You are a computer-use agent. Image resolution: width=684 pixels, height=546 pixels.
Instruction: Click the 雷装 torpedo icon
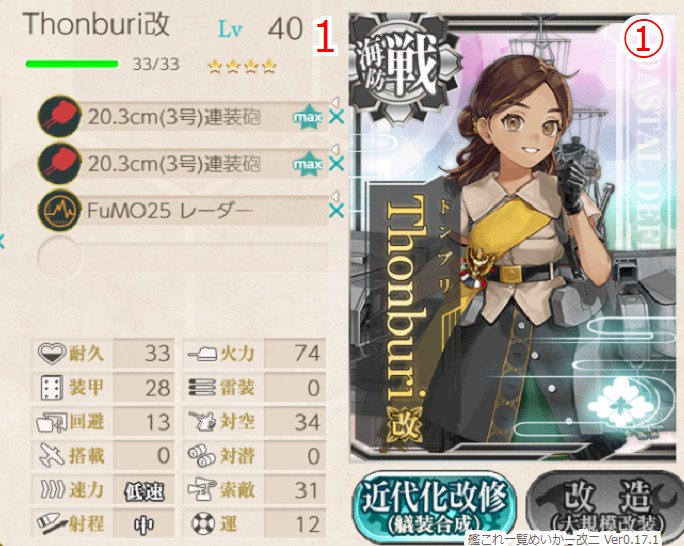[202, 387]
